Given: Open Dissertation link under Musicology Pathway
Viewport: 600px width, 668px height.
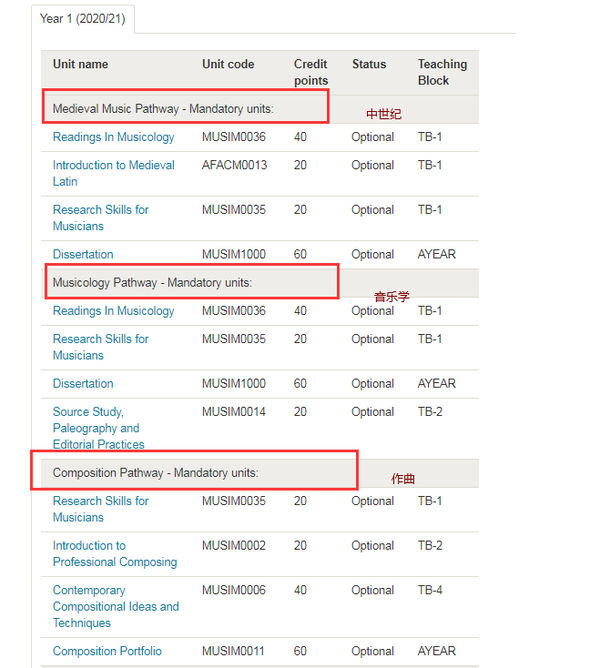Looking at the screenshot, I should 83,384.
